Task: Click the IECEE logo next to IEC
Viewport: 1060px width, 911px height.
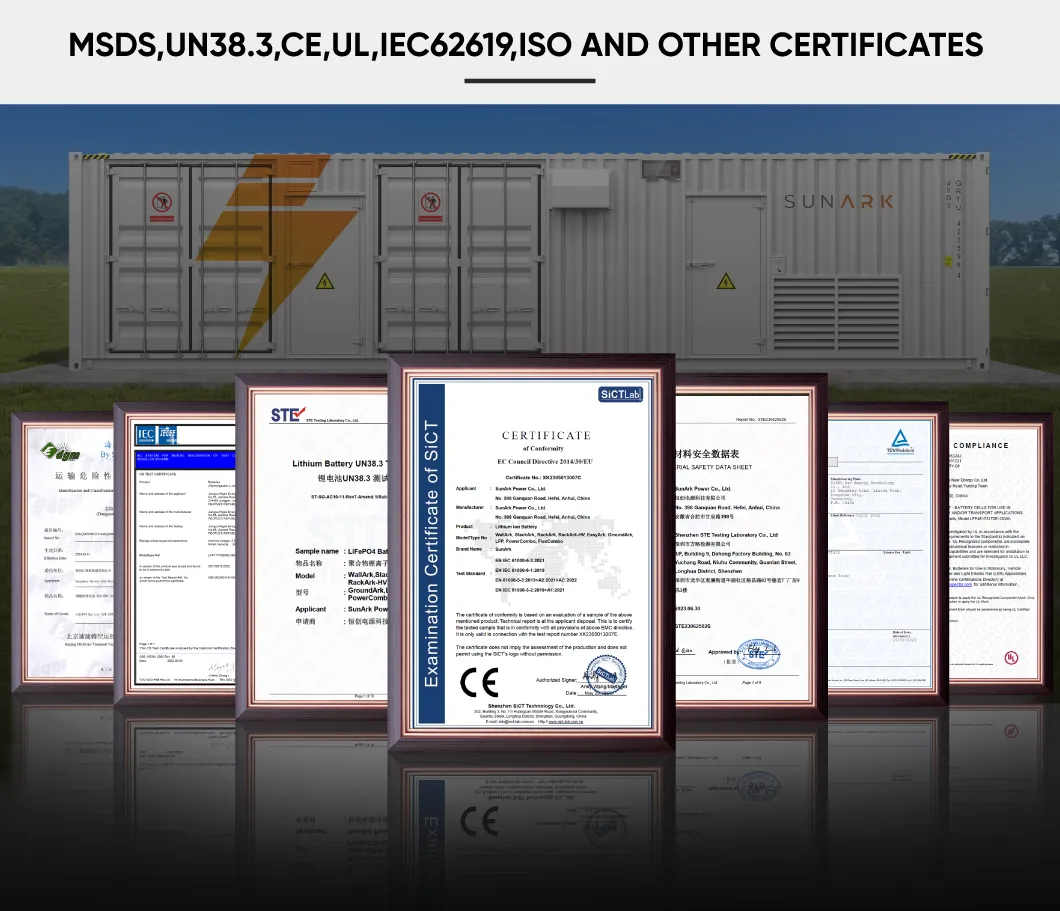Action: pos(167,435)
